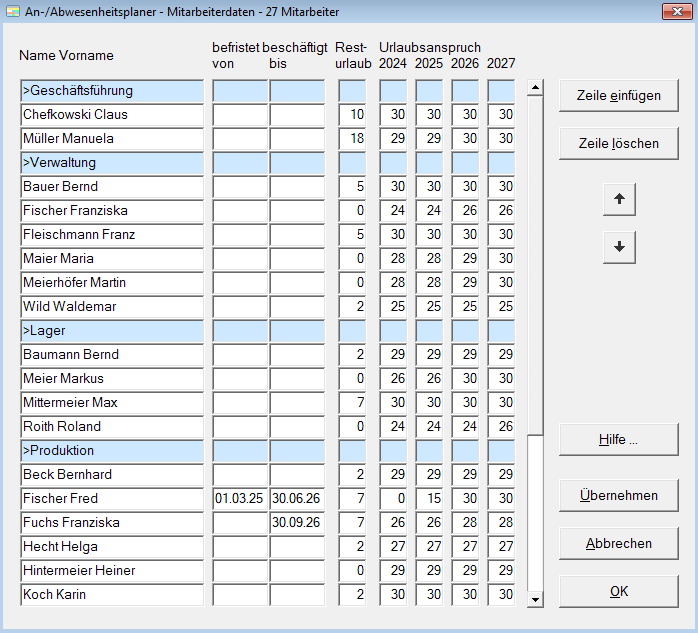The width and height of the screenshot is (698, 633).
Task: Click Bauer Bernd's empty befristet von field
Action: coord(240,187)
